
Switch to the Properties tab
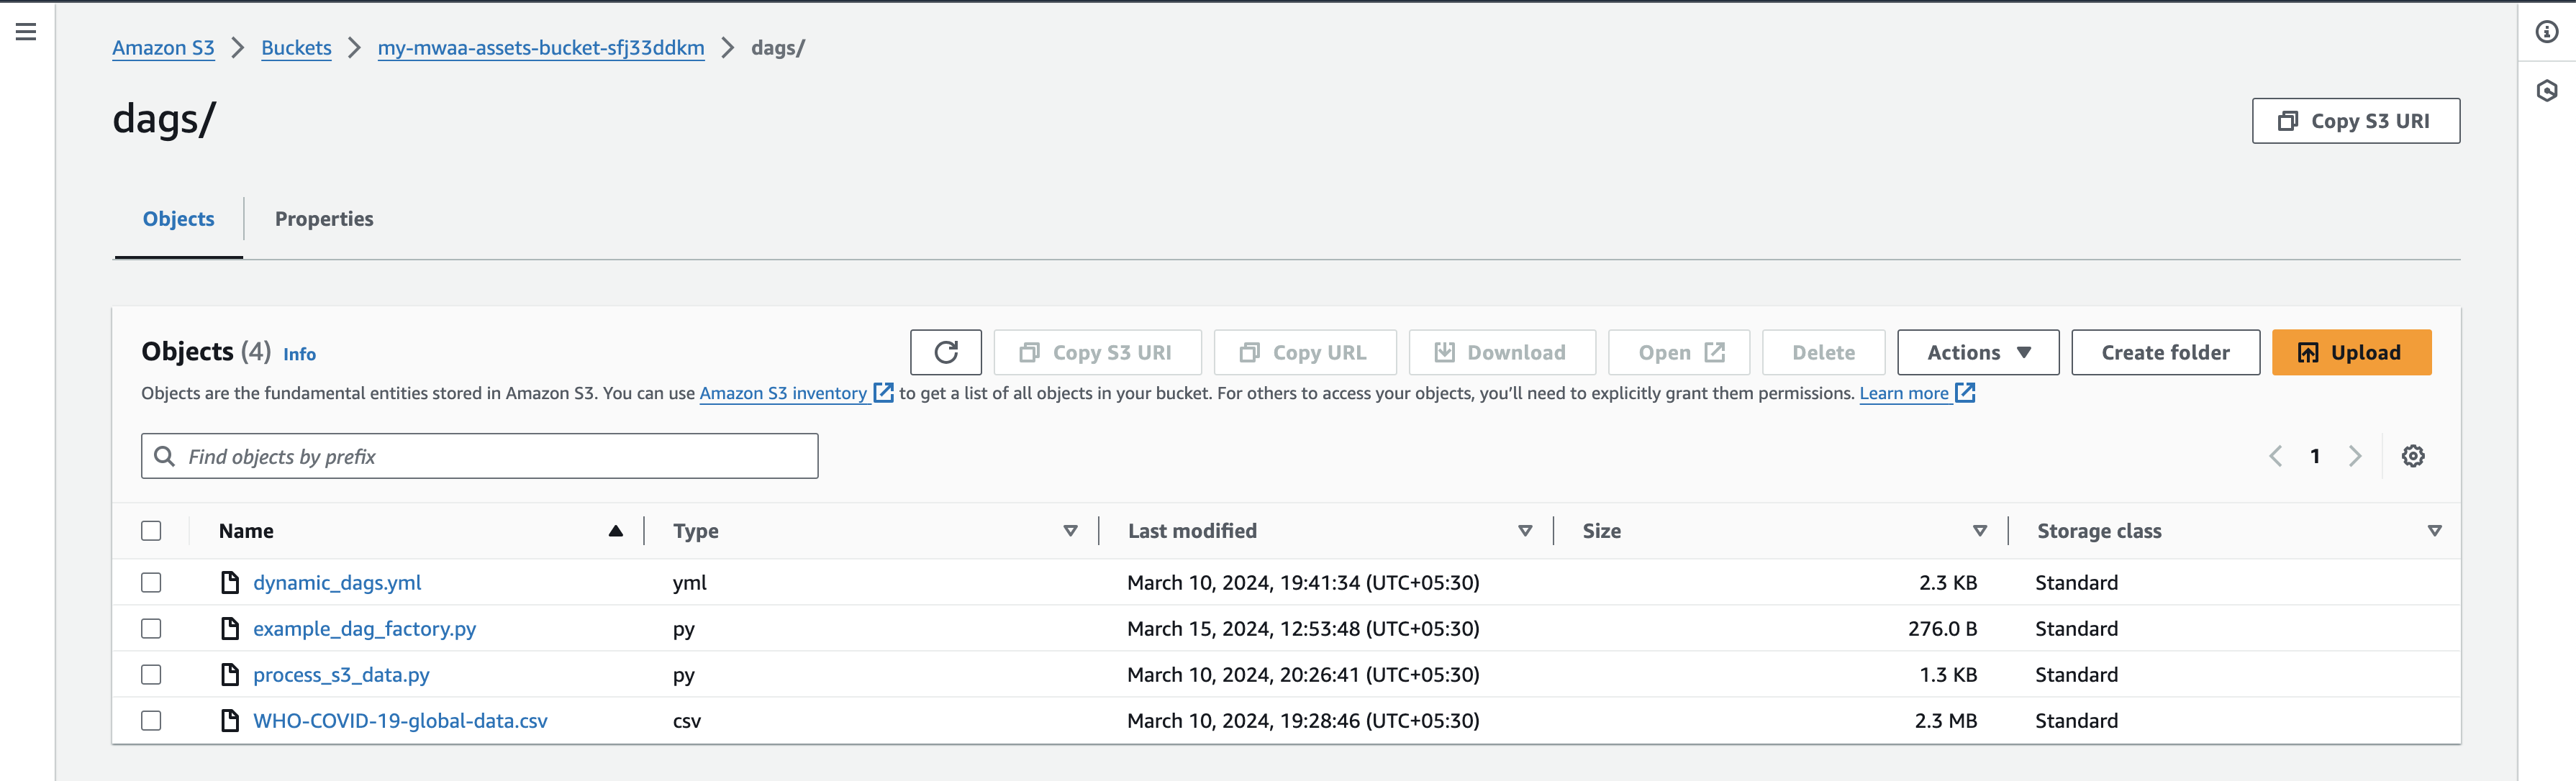[324, 219]
